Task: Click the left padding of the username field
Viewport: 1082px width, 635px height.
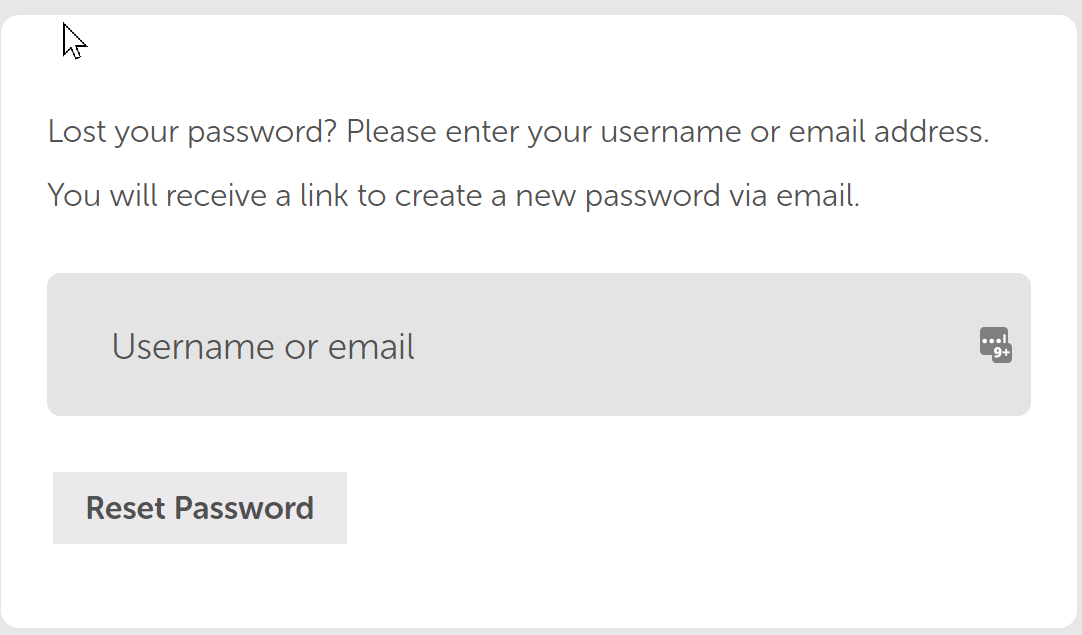Action: [79, 344]
